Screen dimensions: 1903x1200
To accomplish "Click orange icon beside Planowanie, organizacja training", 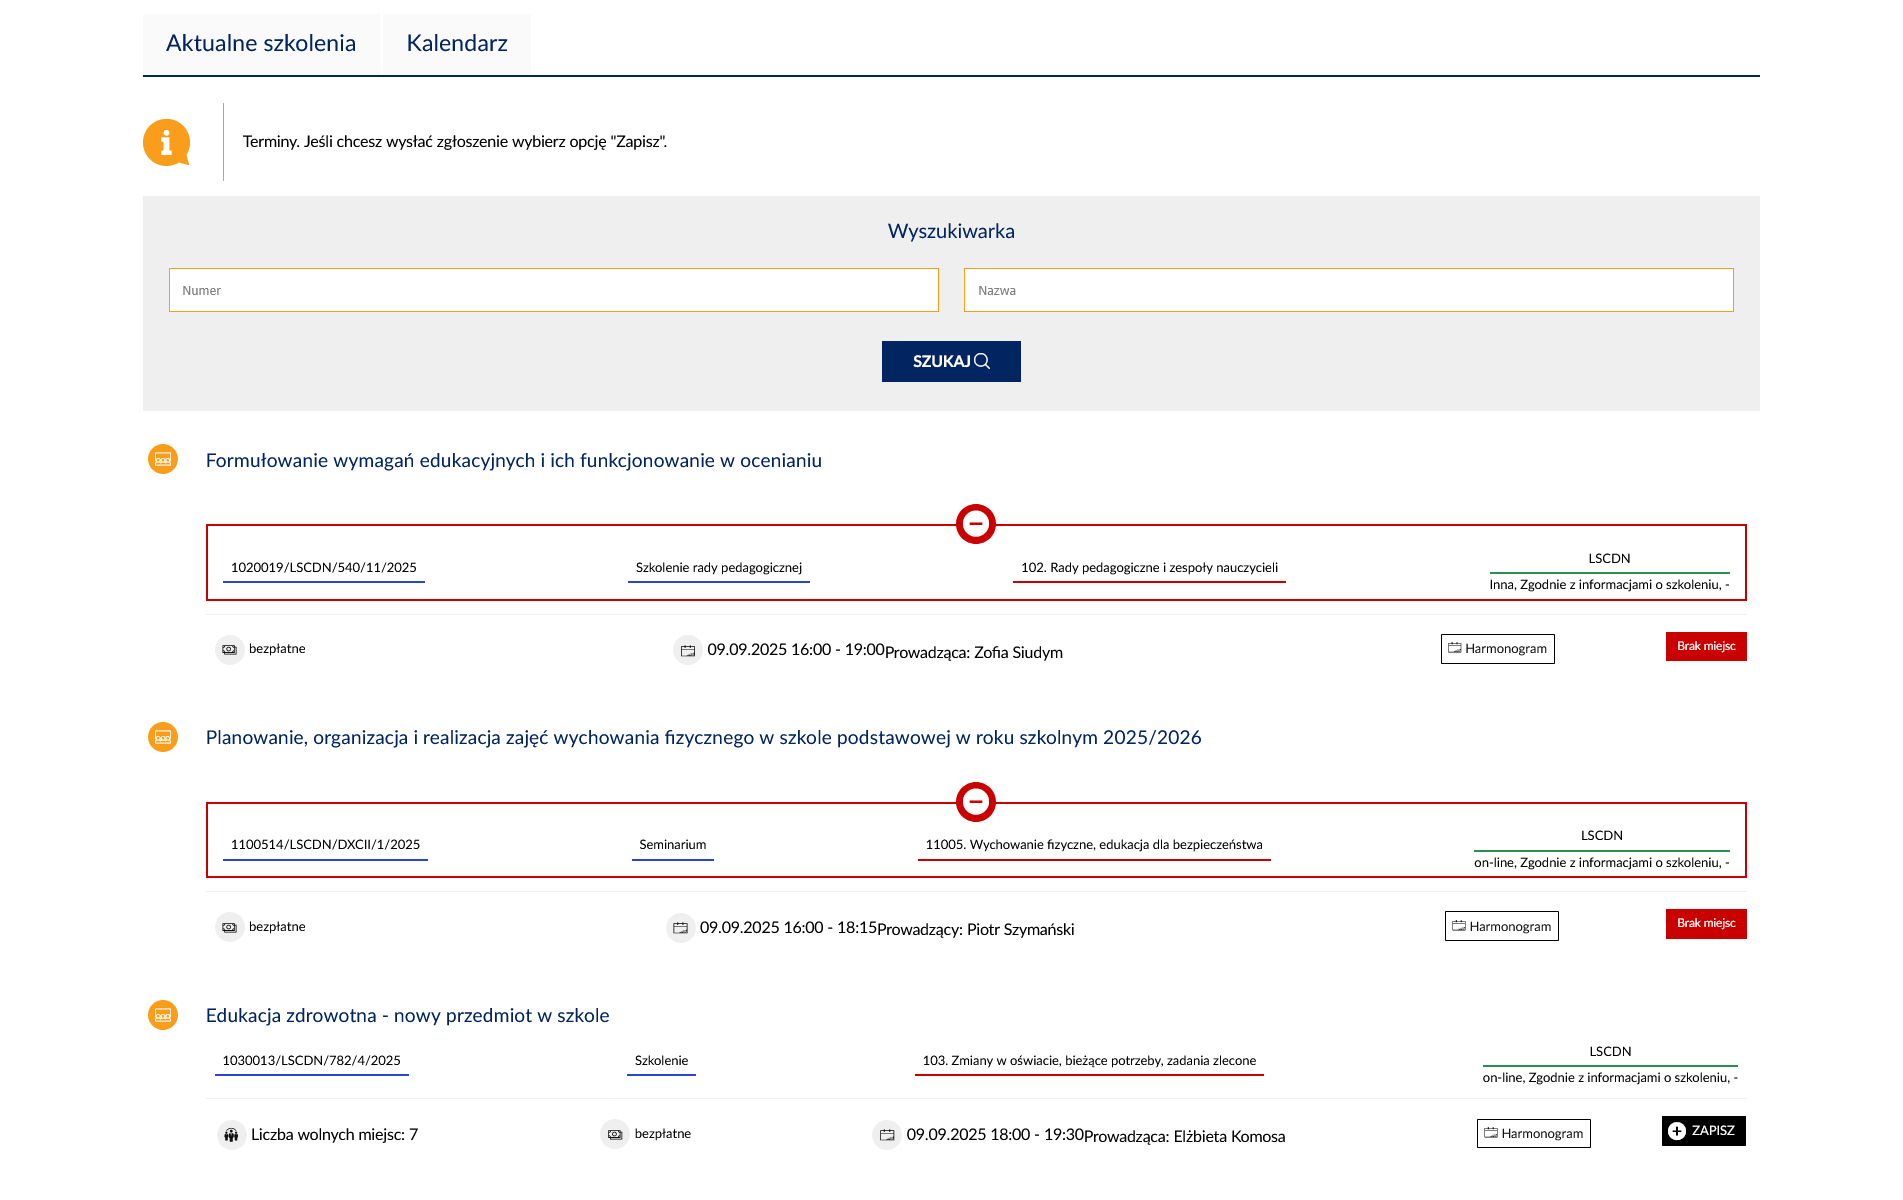I will (163, 737).
